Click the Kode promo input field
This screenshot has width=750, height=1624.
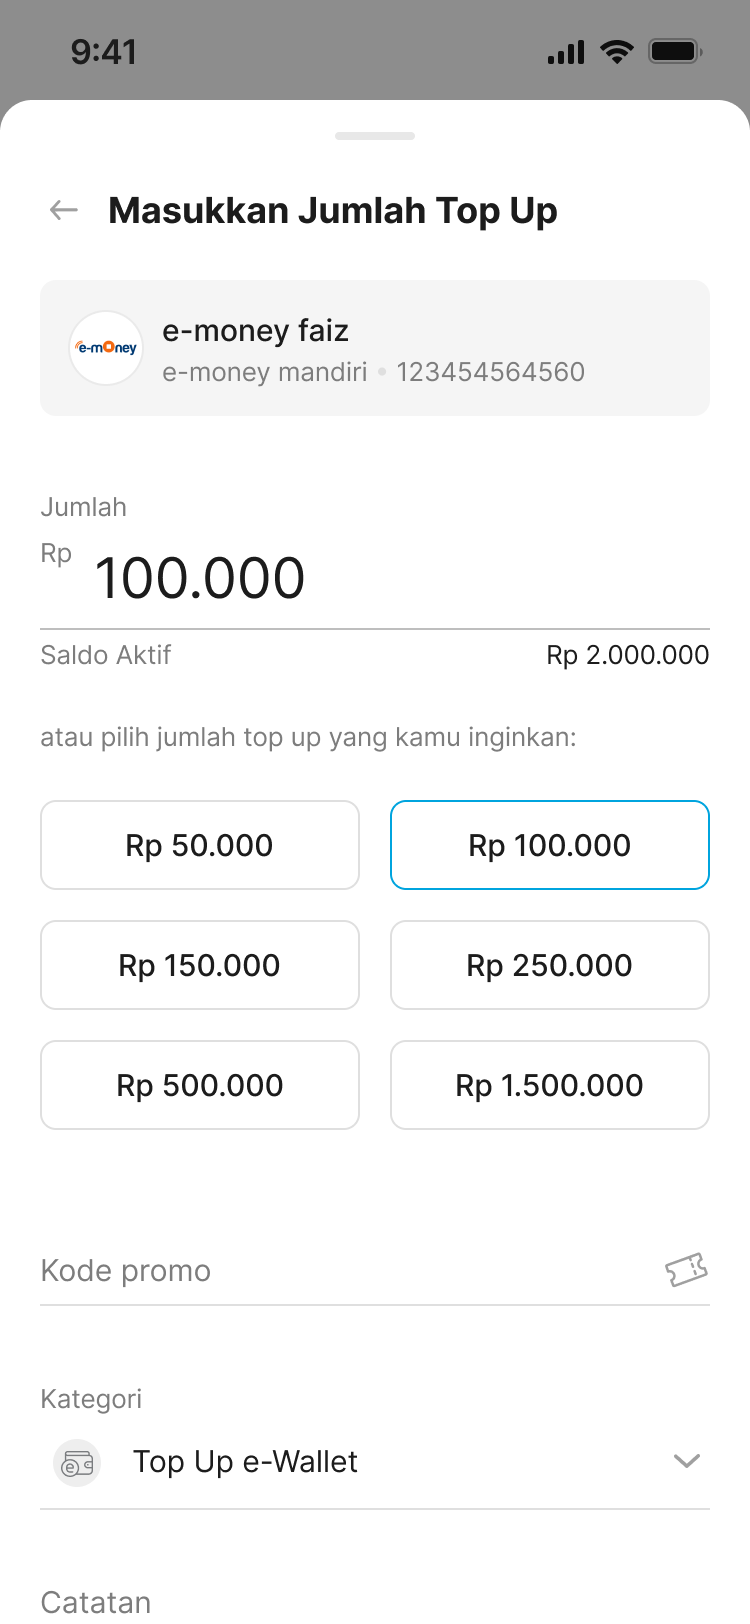coord(340,1270)
